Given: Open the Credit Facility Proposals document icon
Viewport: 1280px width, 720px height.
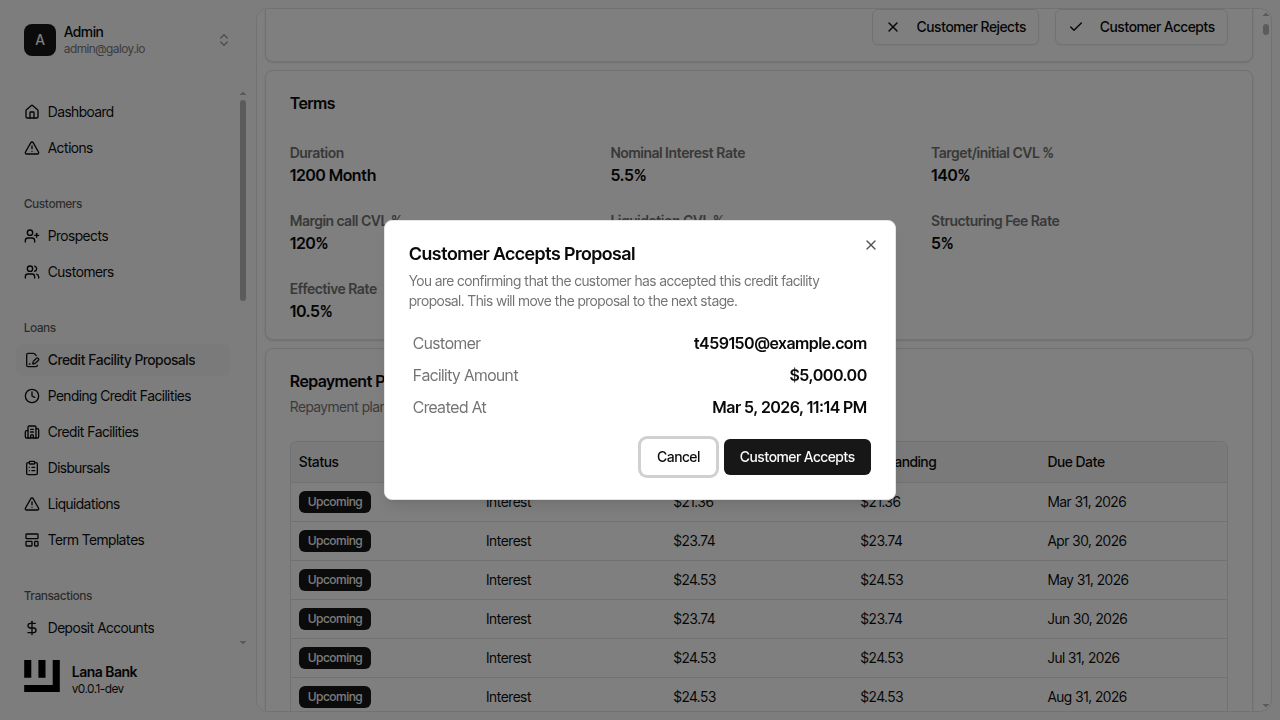Looking at the screenshot, I should click(x=32, y=359).
